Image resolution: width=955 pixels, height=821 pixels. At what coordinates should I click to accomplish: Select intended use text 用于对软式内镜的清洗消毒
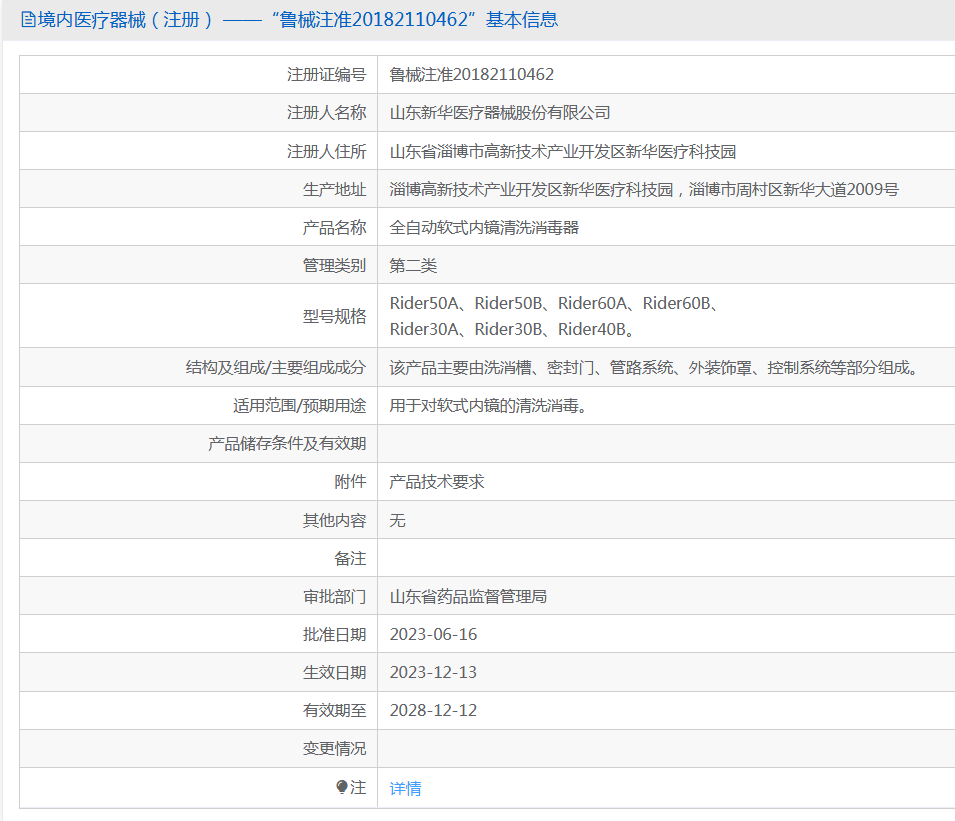488,405
